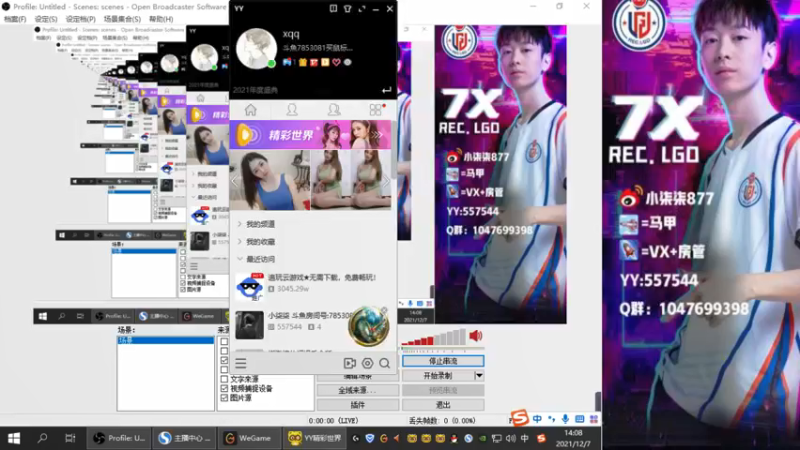The width and height of the screenshot is (800, 450).
Task: Click 插件 button
Action: (358, 405)
